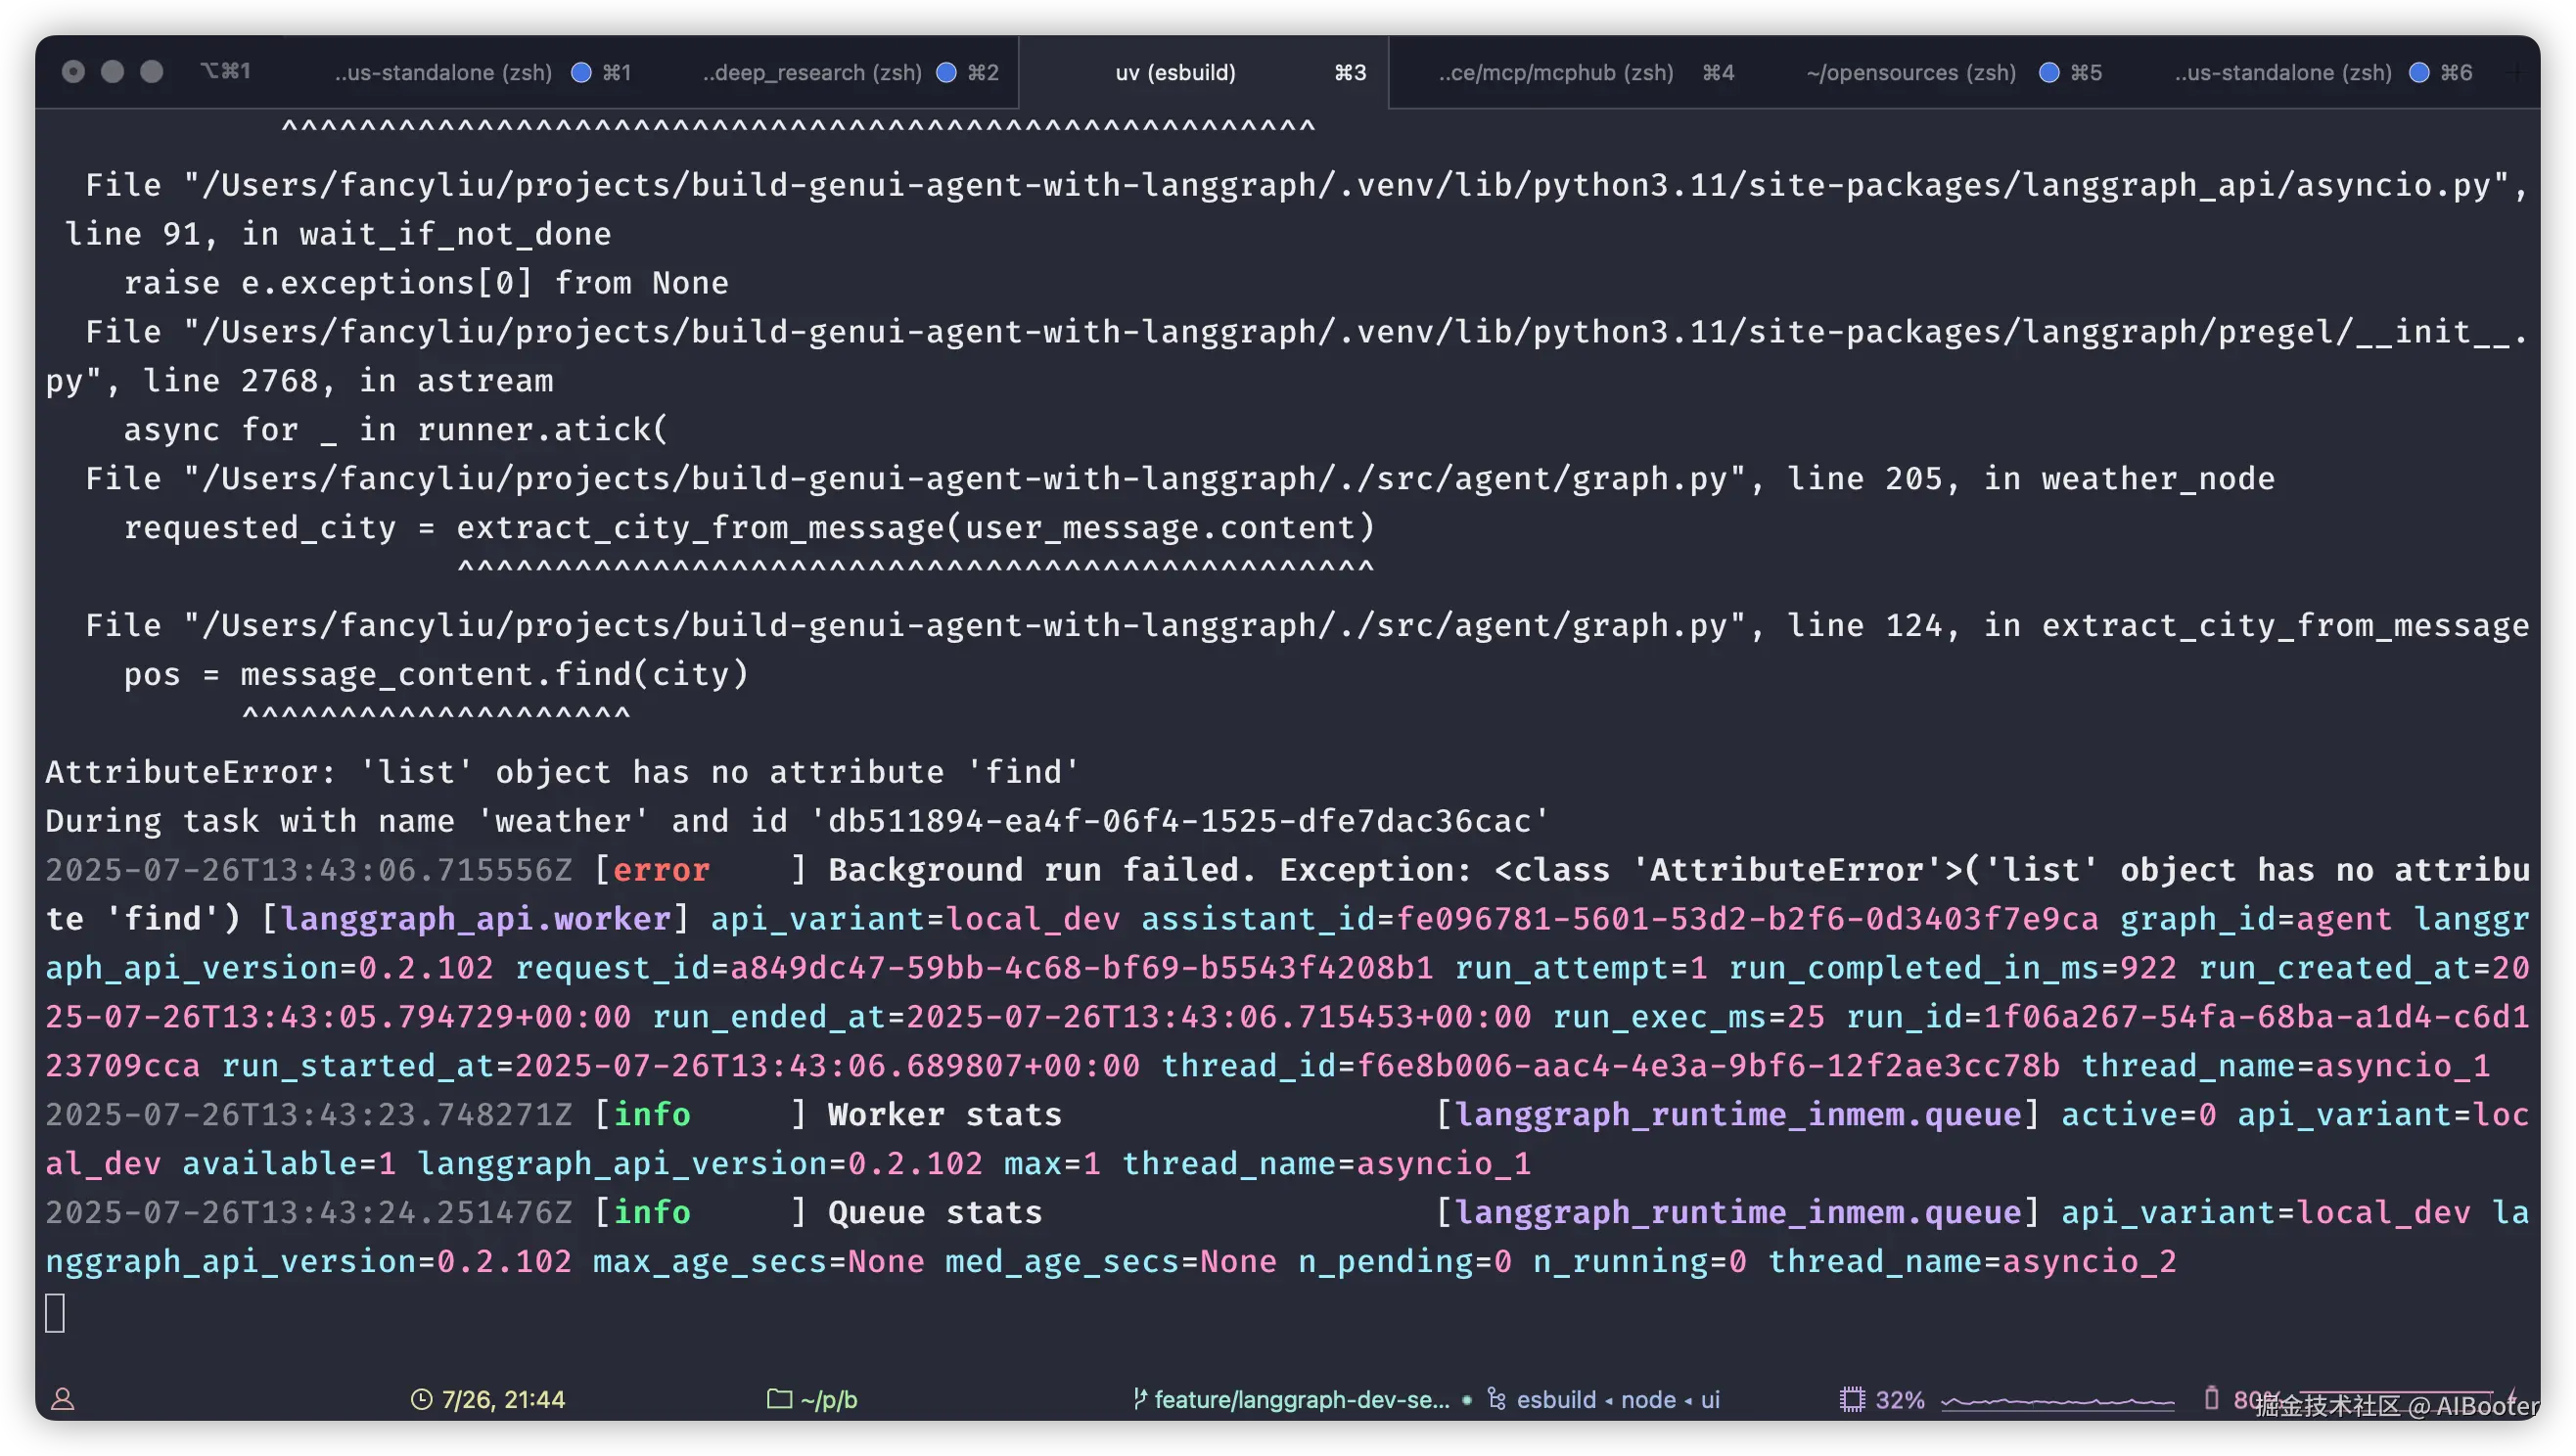
Task: Click the battery icon in status bar
Action: pyautogui.click(x=2211, y=1398)
